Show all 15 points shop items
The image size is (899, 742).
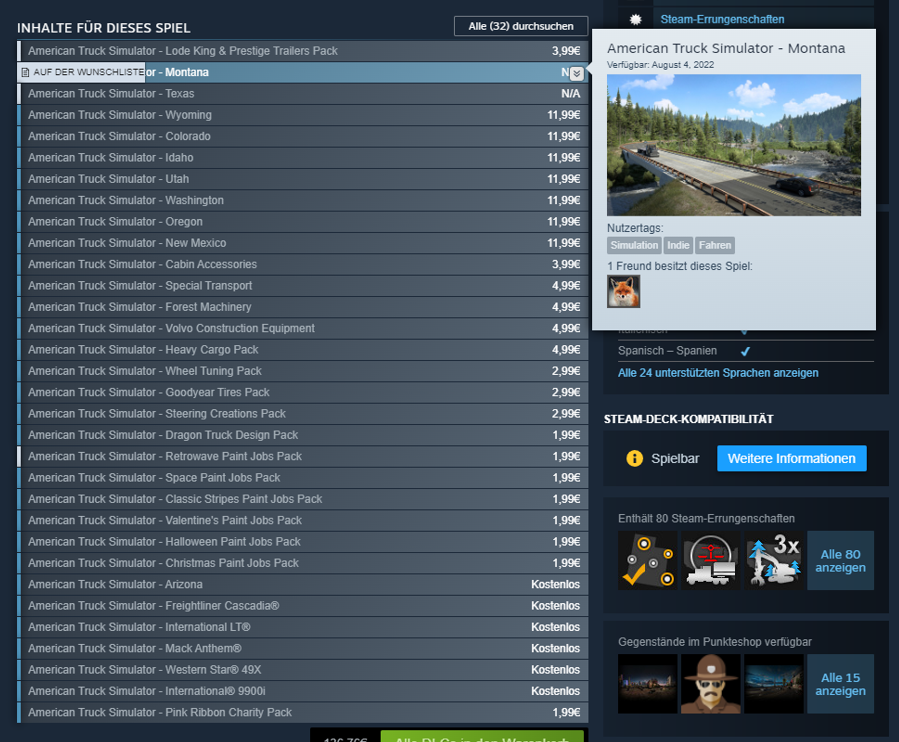point(841,684)
